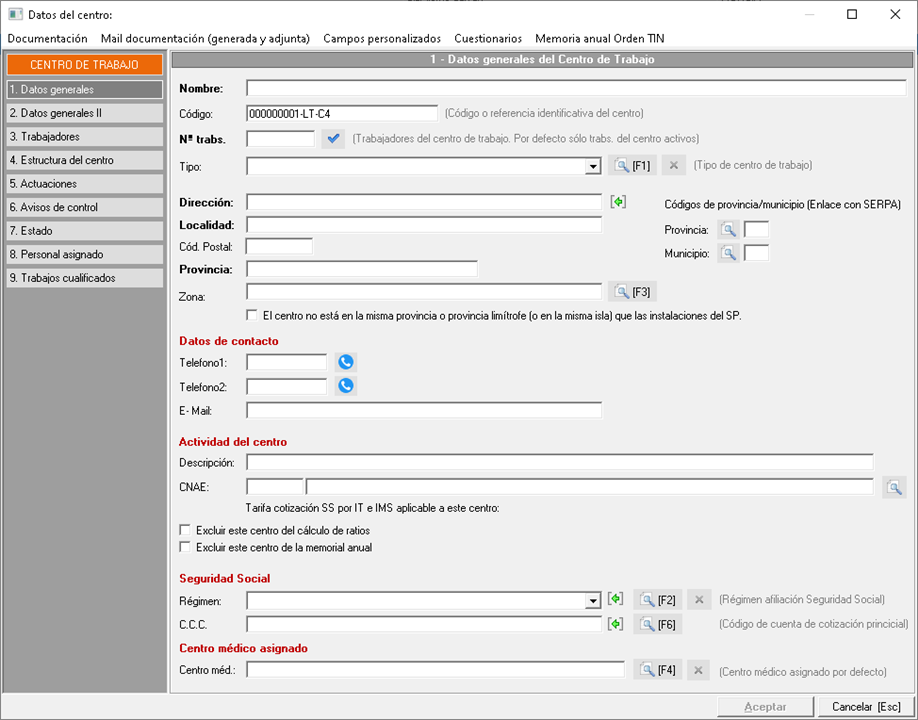The image size is (918, 720).
Task: Open the Campos personalizados menu
Action: tap(382, 38)
